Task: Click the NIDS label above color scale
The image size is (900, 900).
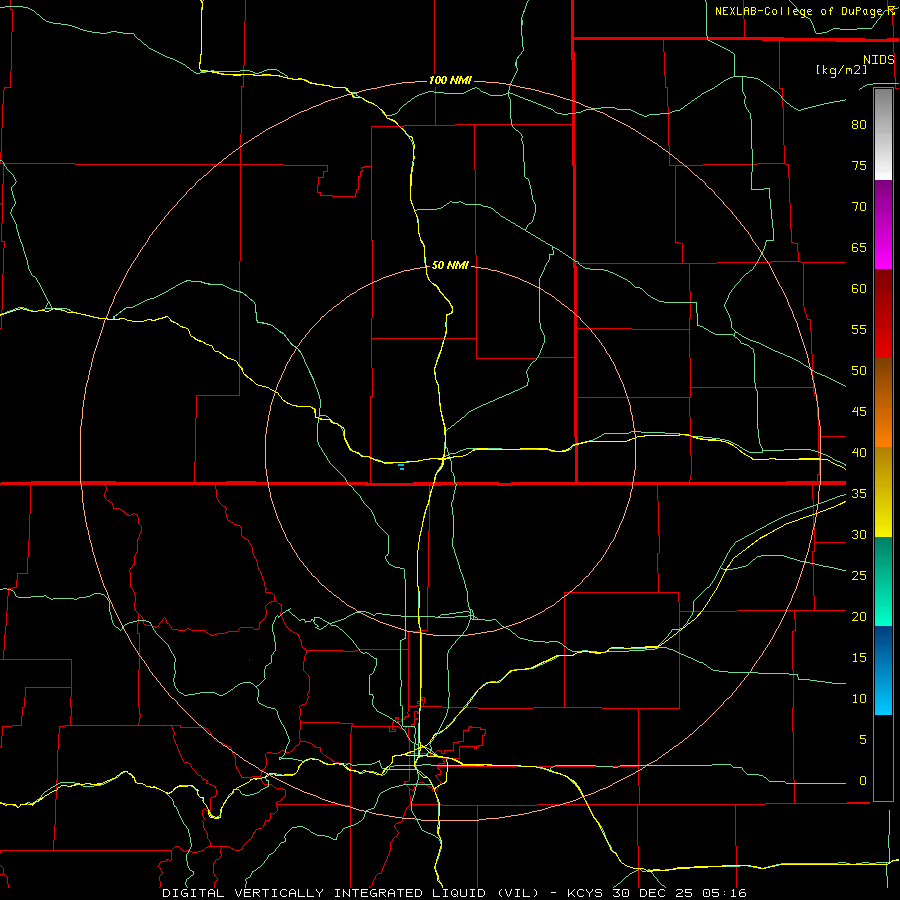Action: click(879, 60)
